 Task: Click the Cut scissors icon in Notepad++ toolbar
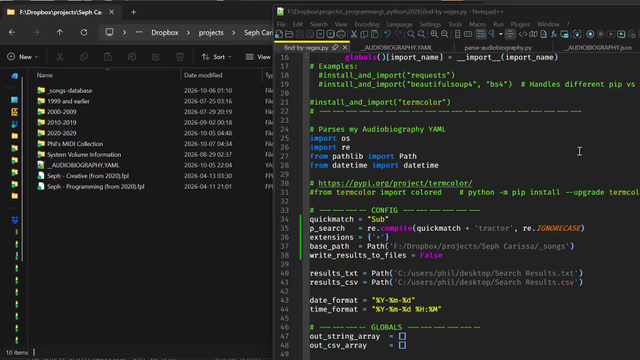pyautogui.click(x=354, y=34)
